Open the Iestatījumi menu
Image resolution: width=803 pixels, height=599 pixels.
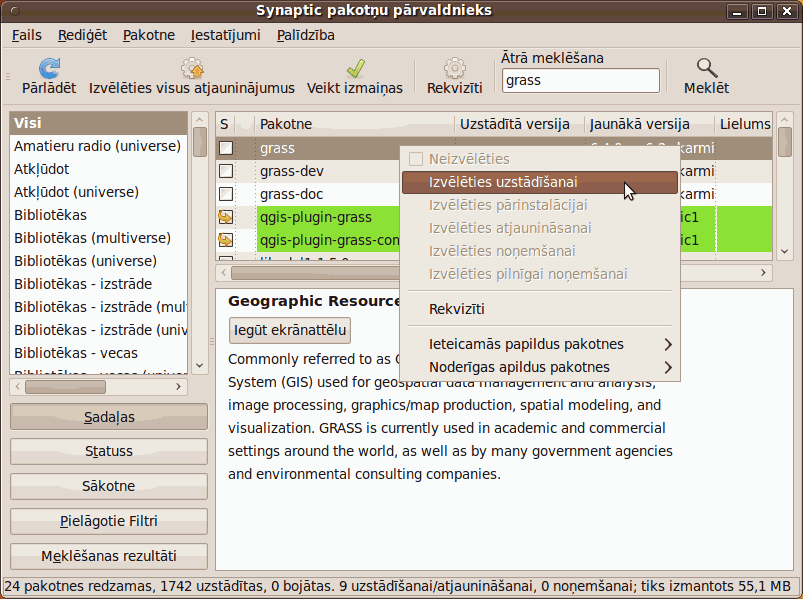click(225, 35)
